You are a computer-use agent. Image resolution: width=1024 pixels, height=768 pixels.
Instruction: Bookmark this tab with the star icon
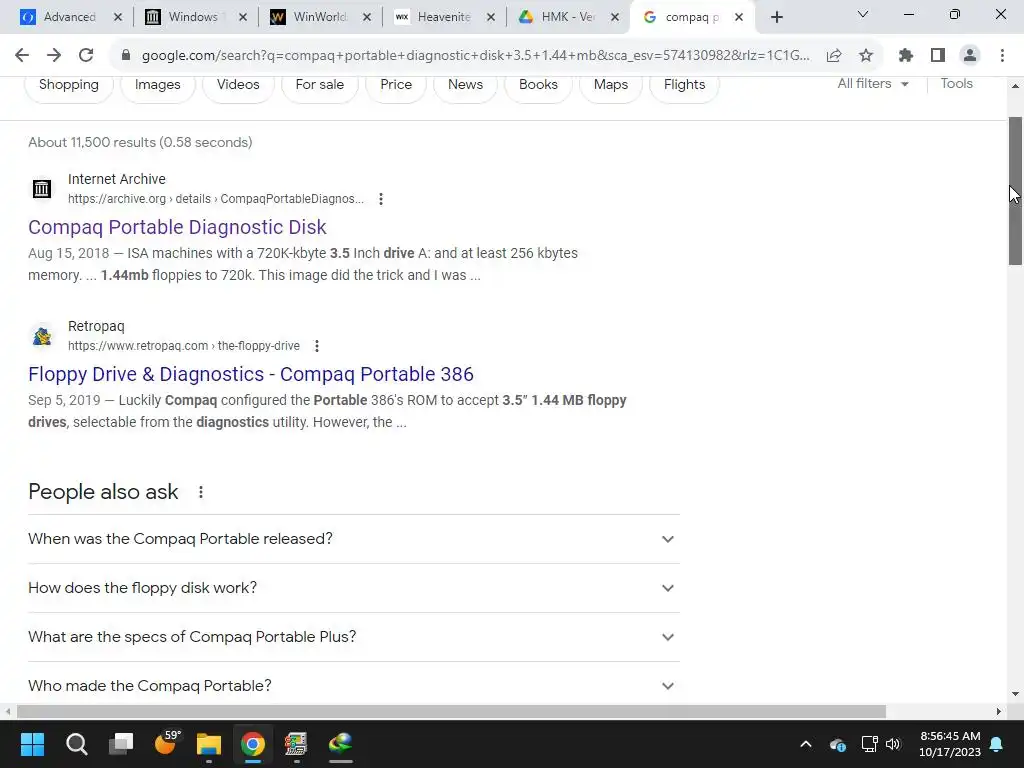866,56
